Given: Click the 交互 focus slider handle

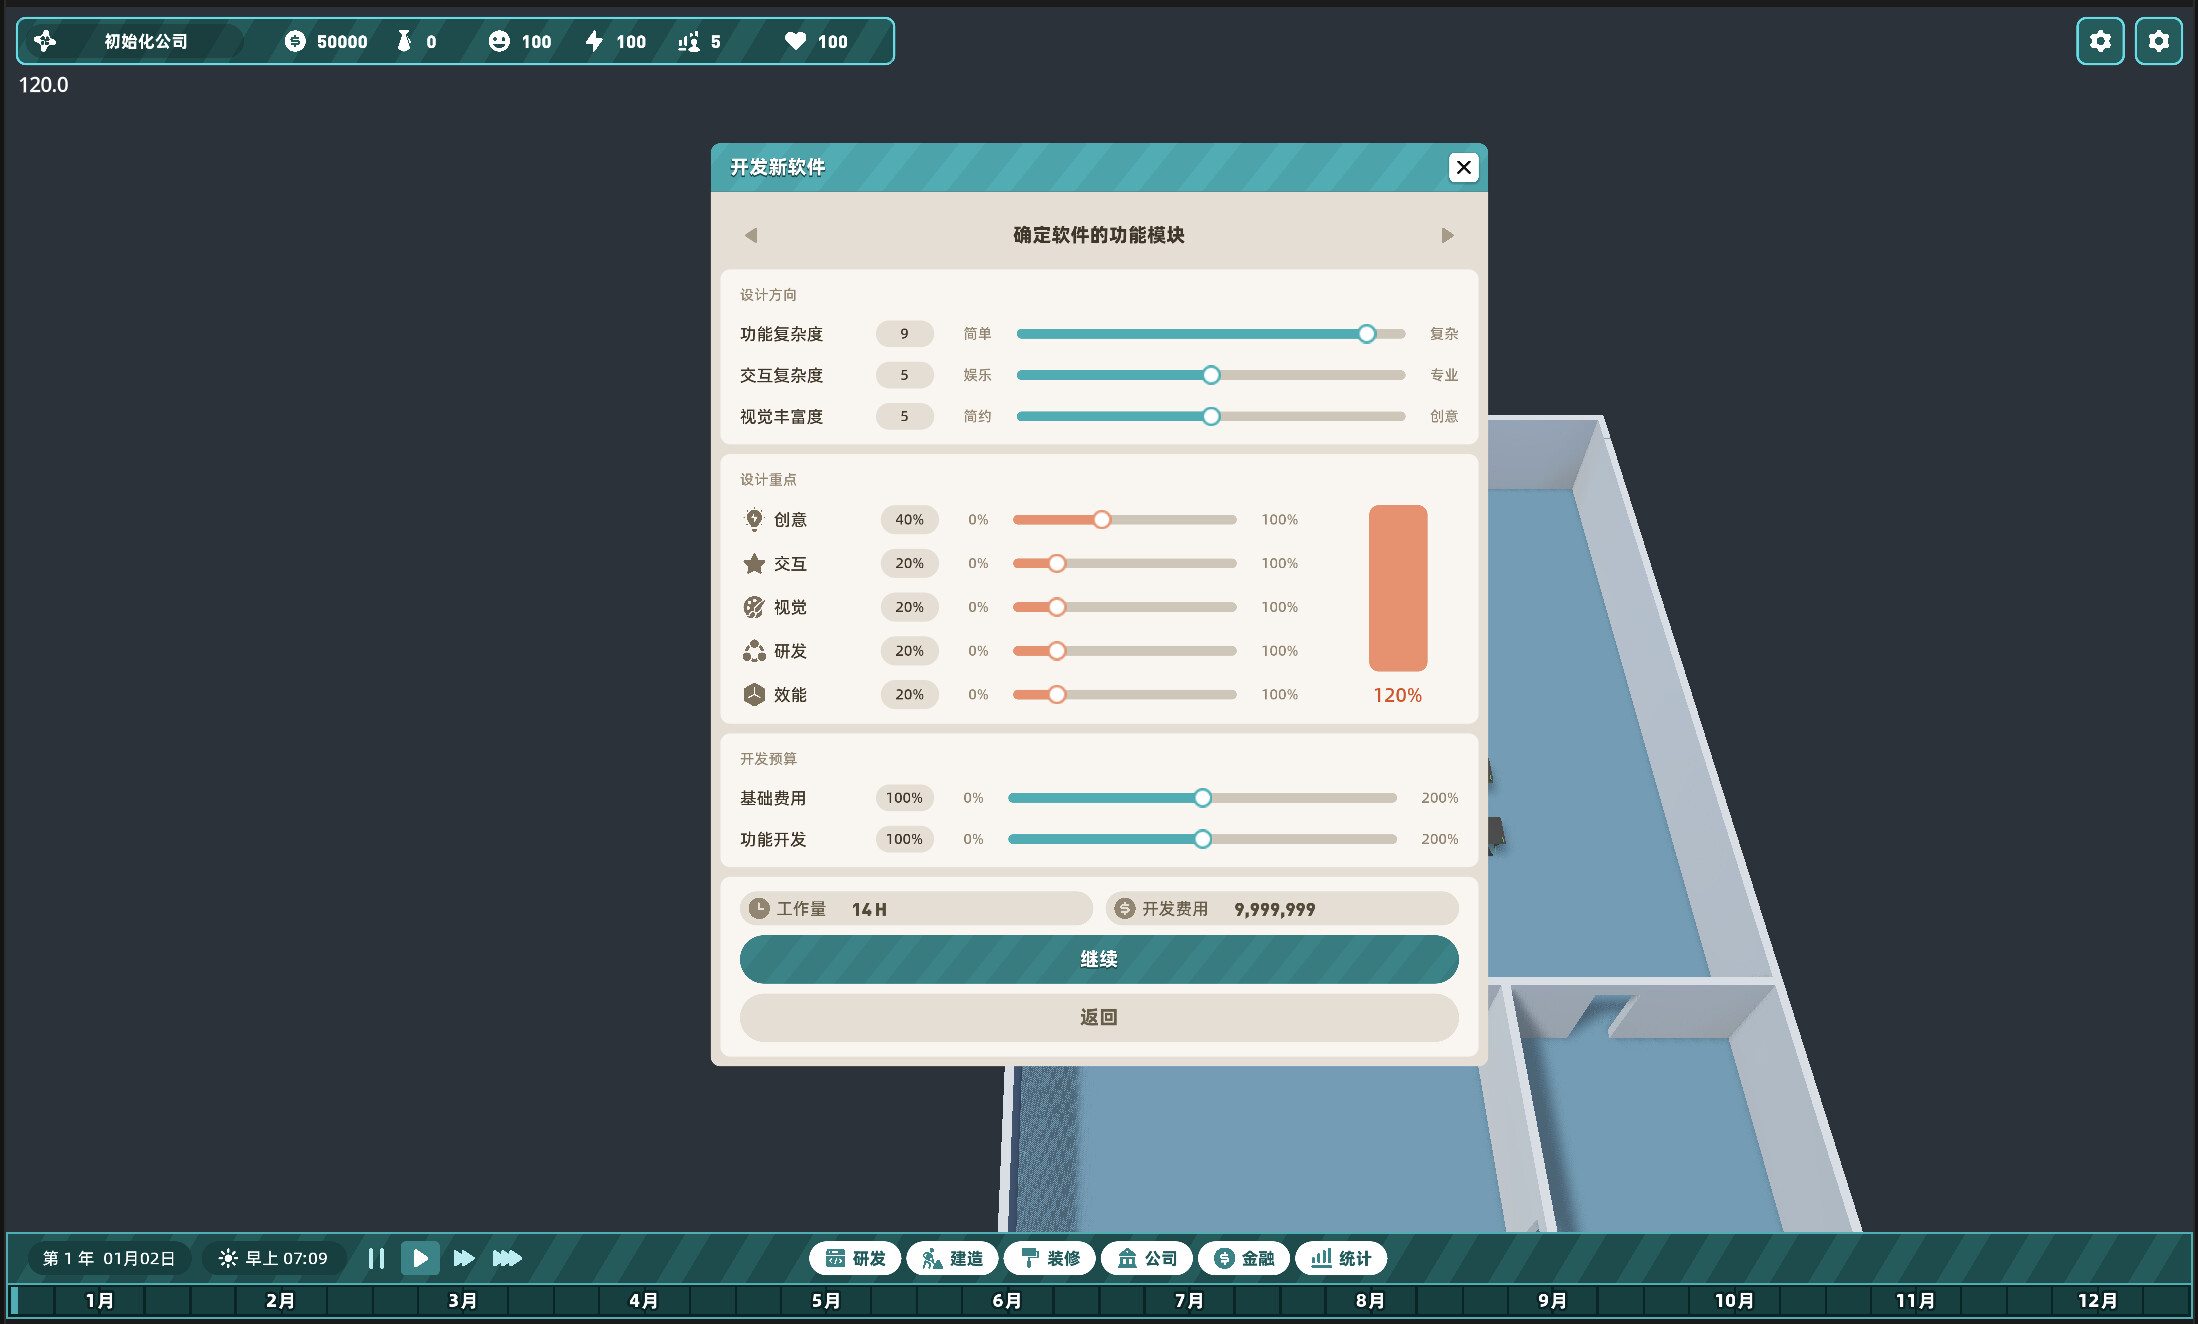Looking at the screenshot, I should coord(1057,563).
